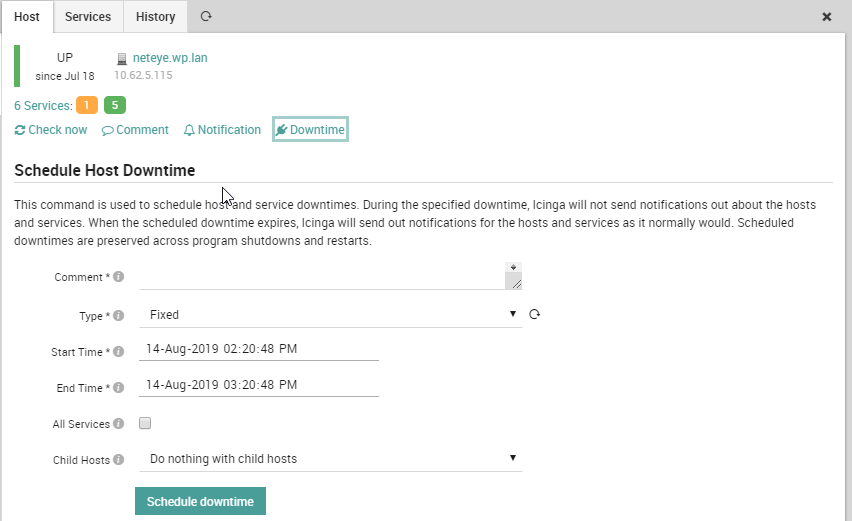Open the Notification link
This screenshot has width=852, height=521.
[223, 130]
